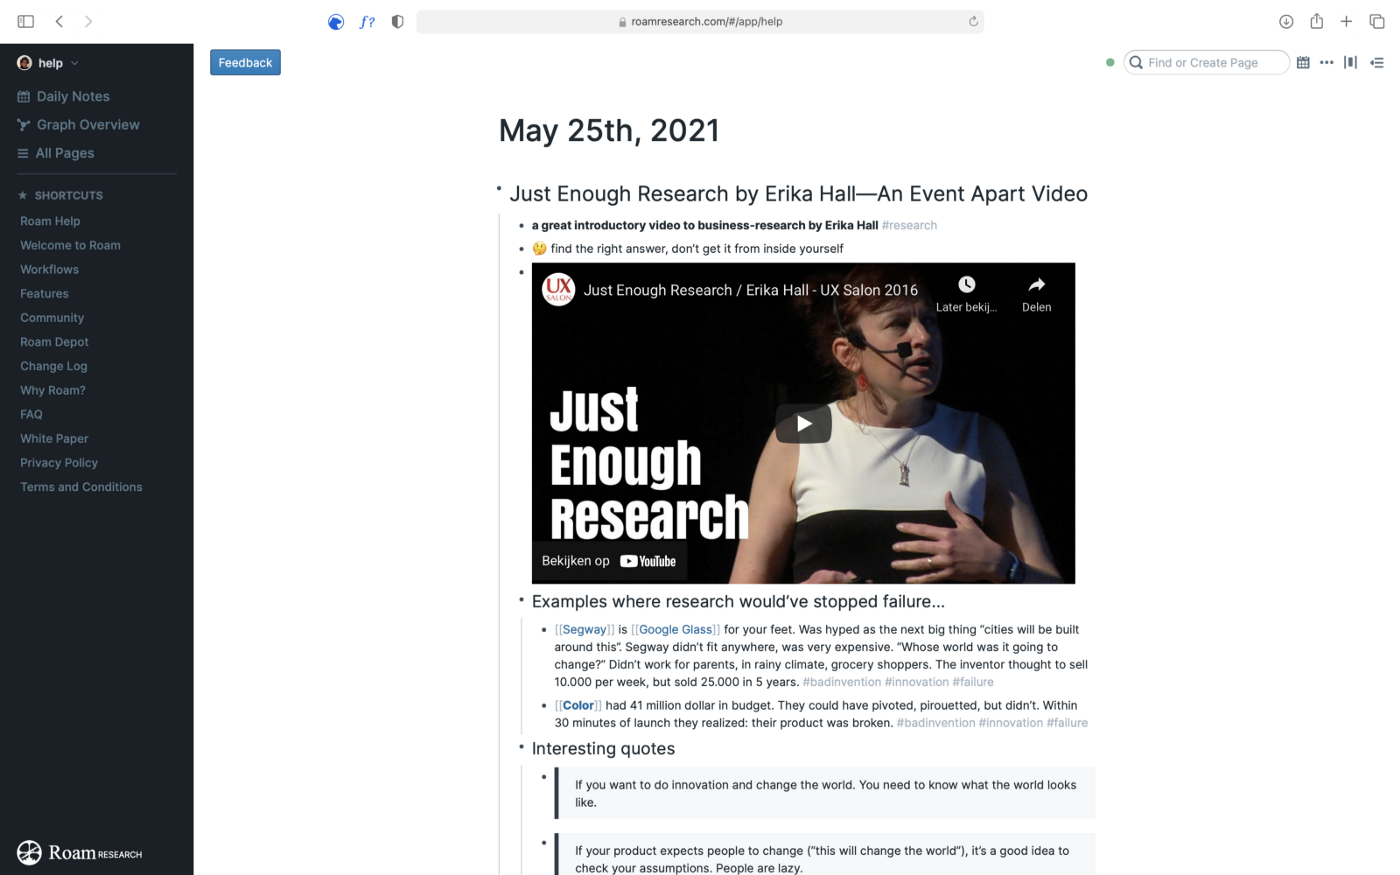Click #badinvention tag in the Segway block
This screenshot has height=875, width=1400.
click(841, 682)
